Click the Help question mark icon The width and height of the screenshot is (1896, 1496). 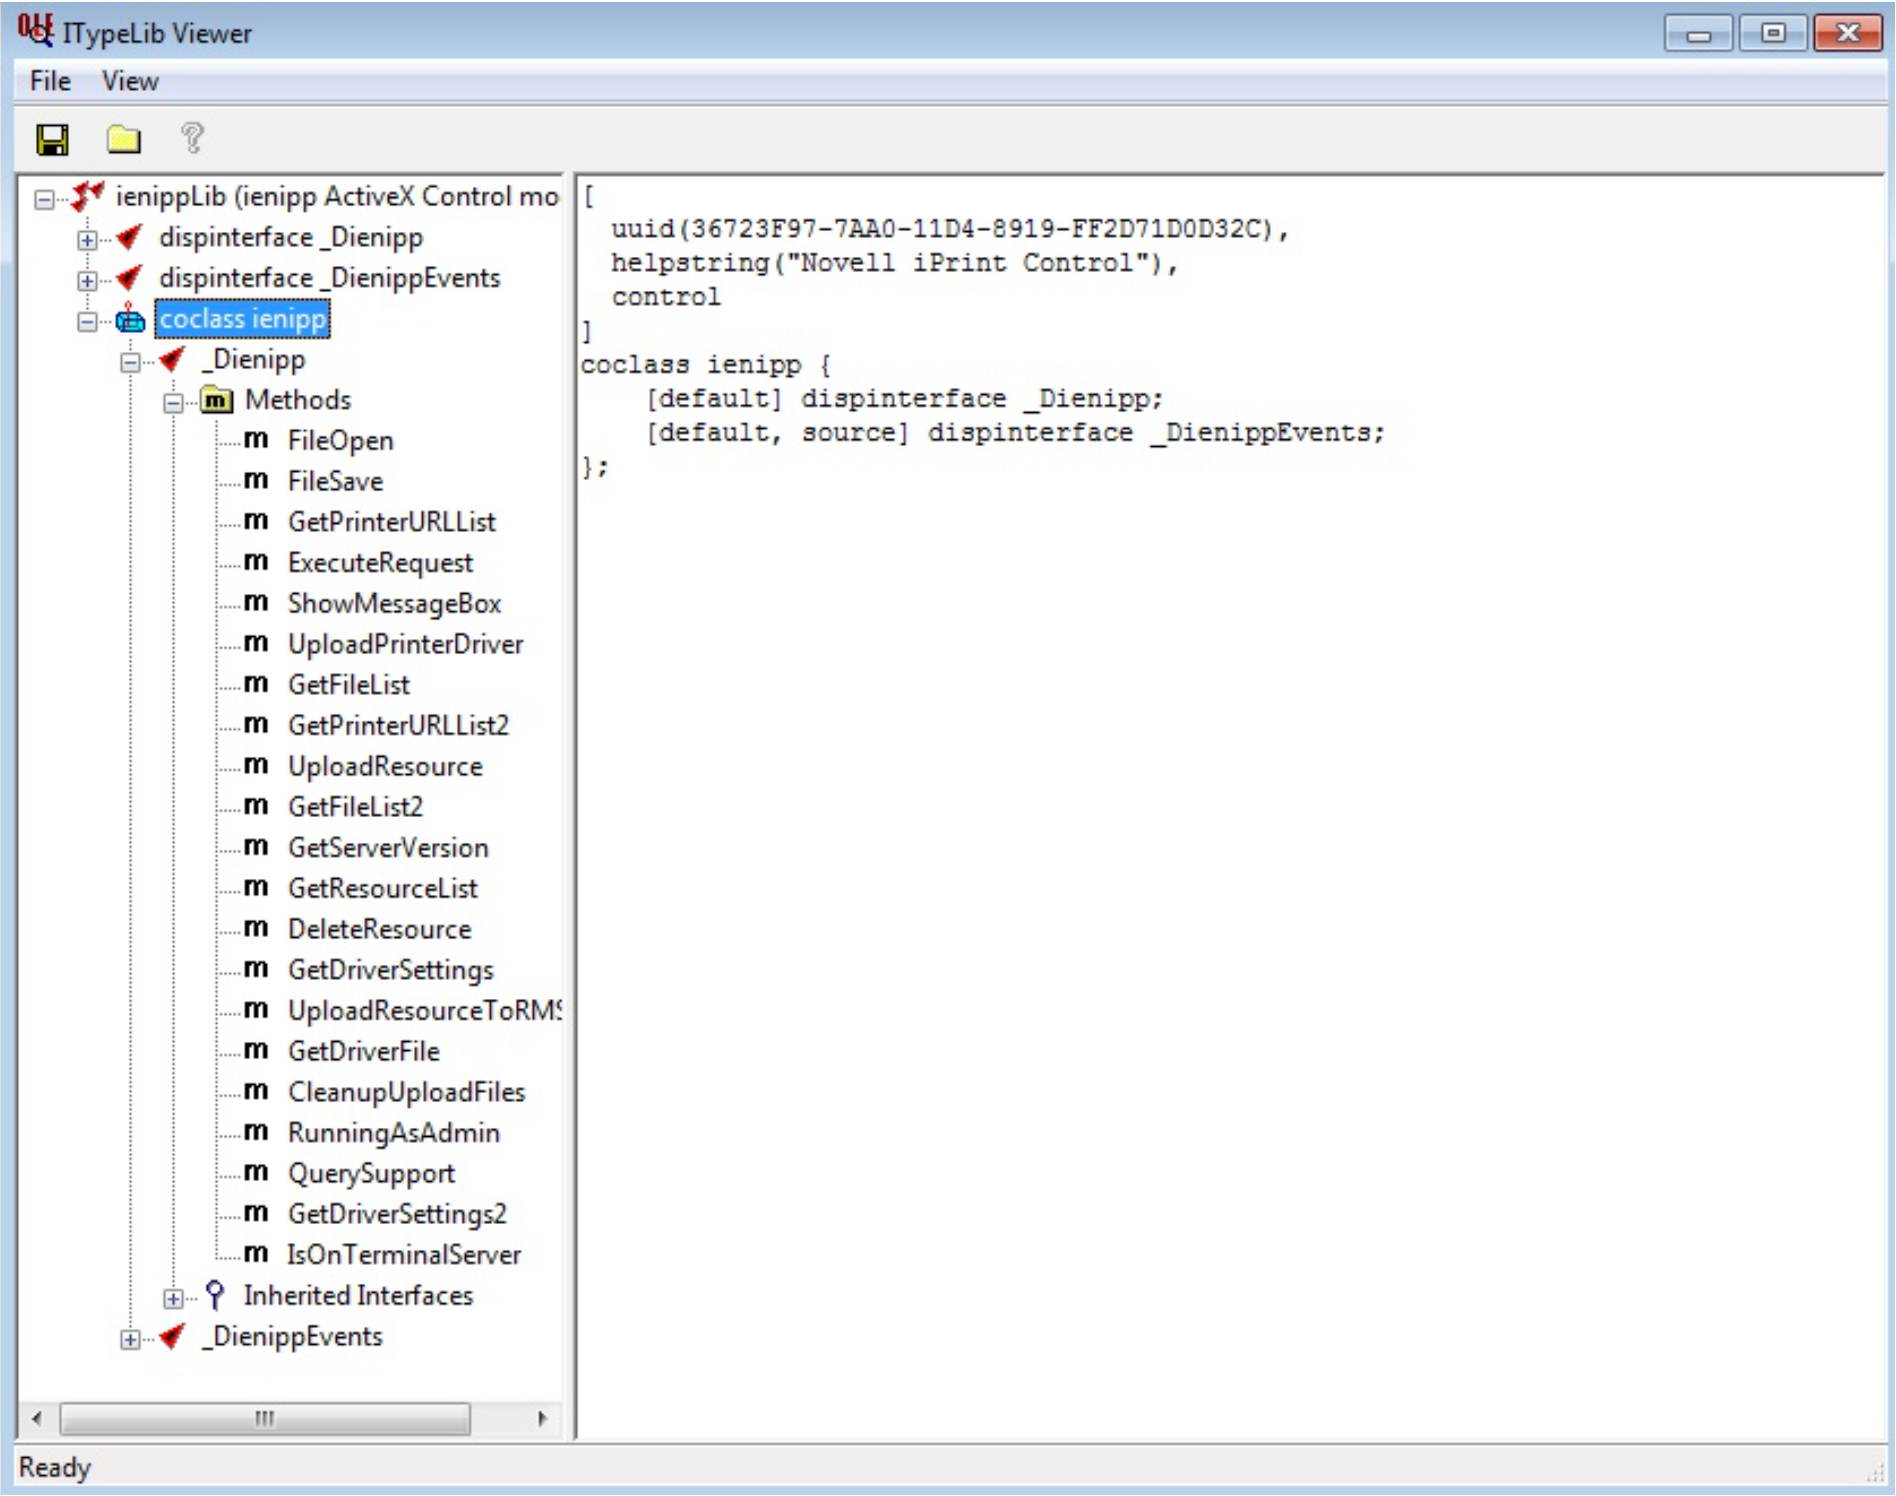192,138
